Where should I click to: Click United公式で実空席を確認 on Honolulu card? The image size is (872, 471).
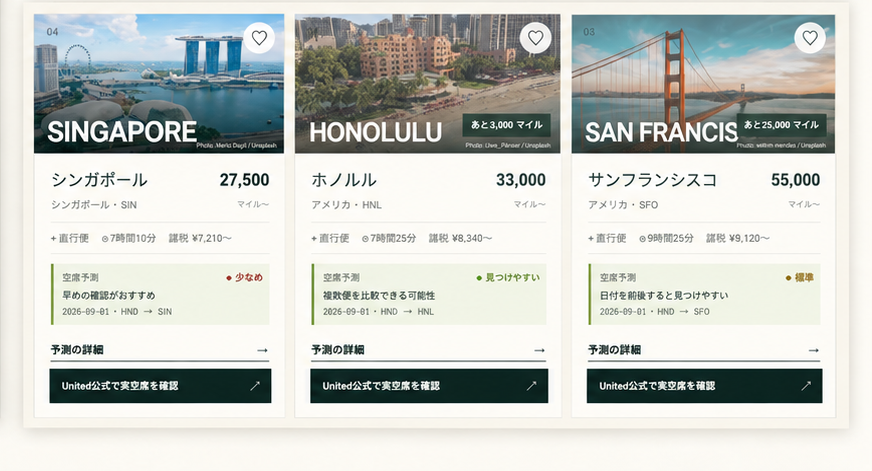pos(429,386)
